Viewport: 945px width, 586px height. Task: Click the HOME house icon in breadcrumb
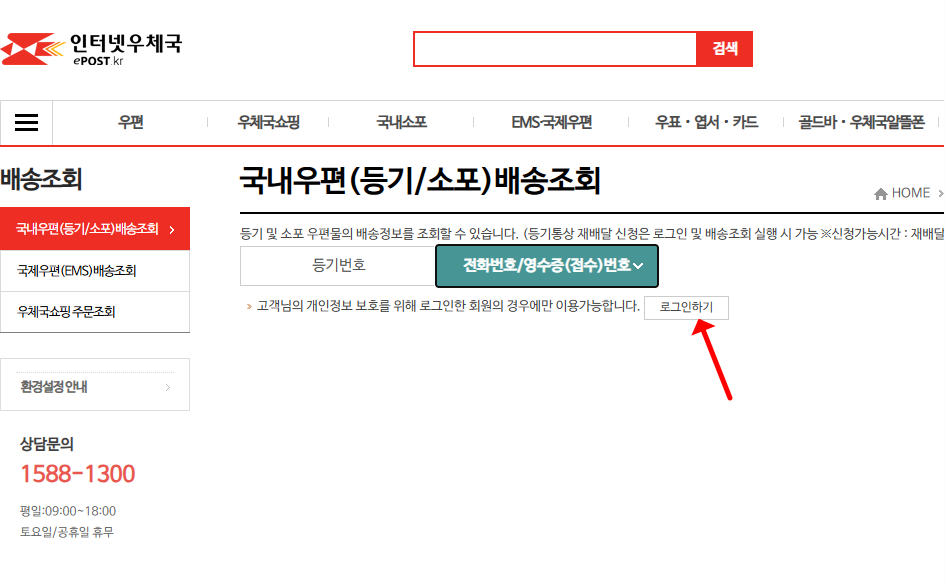tap(881, 194)
